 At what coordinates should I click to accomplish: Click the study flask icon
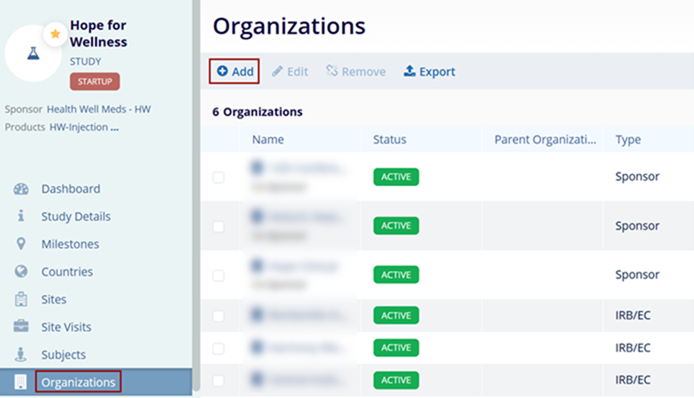click(x=33, y=54)
